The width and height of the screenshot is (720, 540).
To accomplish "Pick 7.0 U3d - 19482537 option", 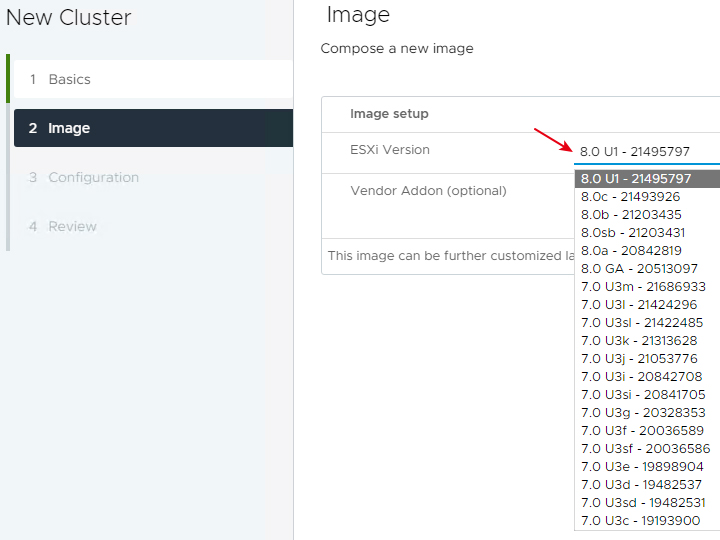I will 647,484.
